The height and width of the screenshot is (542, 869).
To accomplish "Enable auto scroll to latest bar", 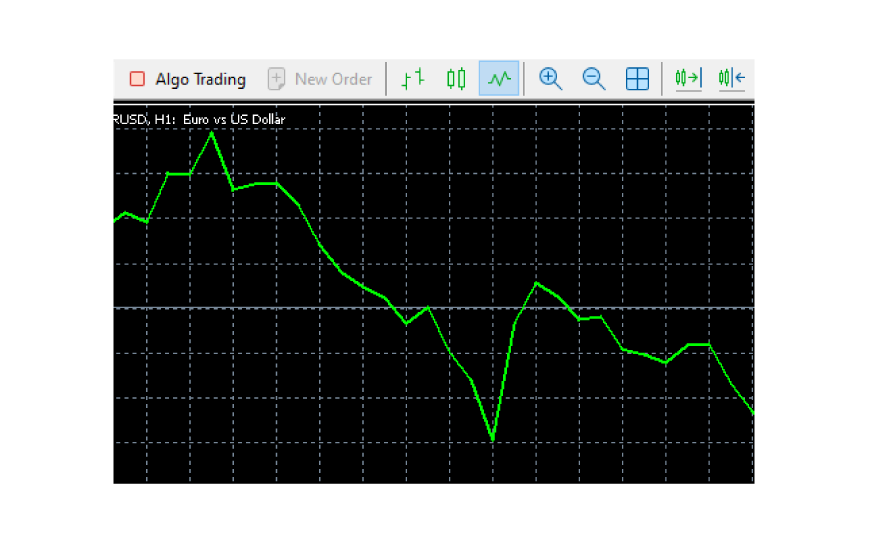I will 688,79.
